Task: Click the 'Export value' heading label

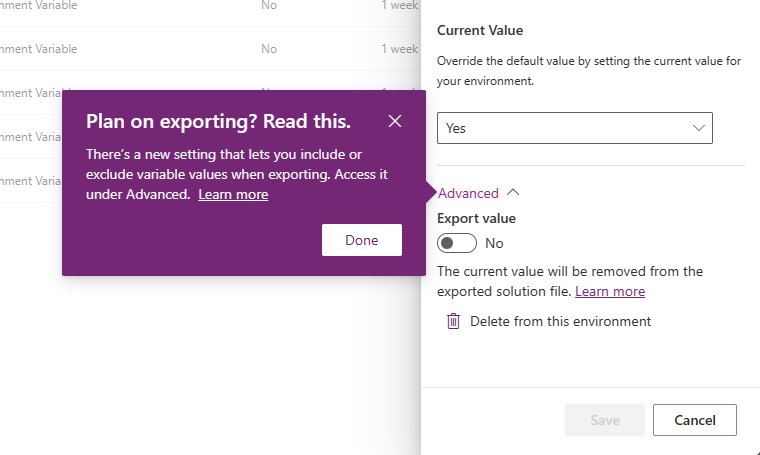Action: pyautogui.click(x=477, y=218)
